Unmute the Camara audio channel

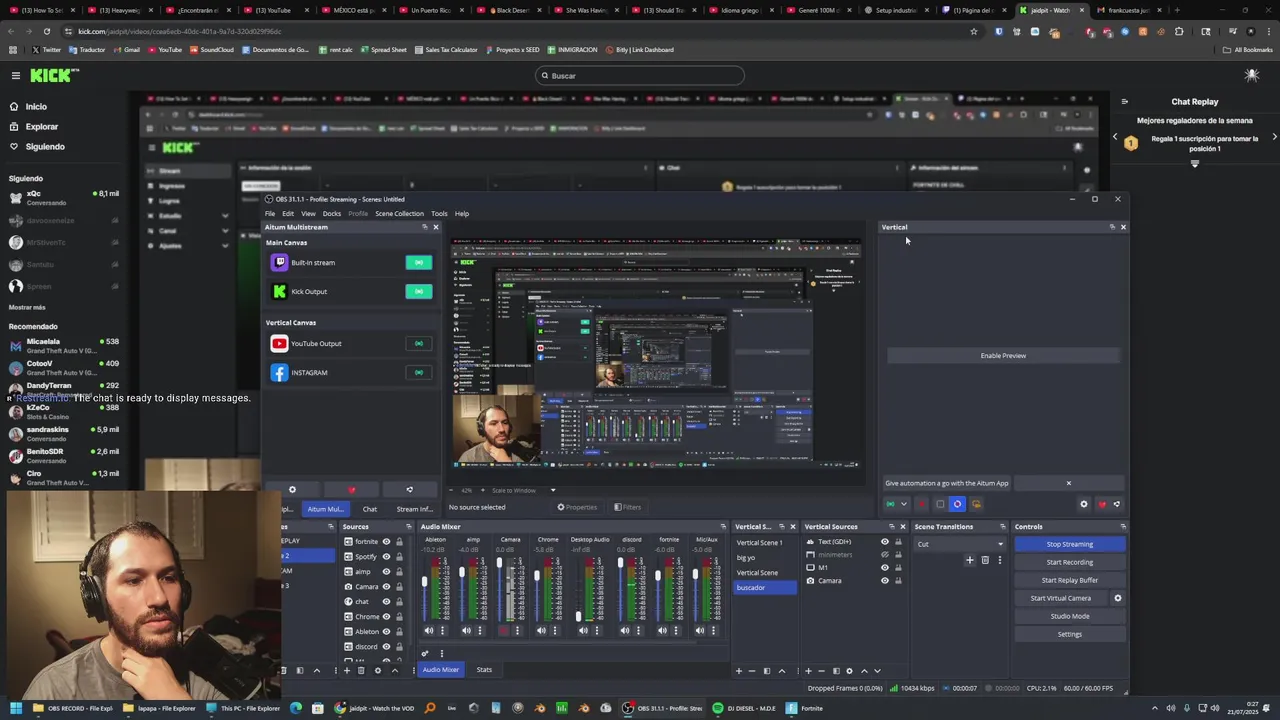[503, 630]
